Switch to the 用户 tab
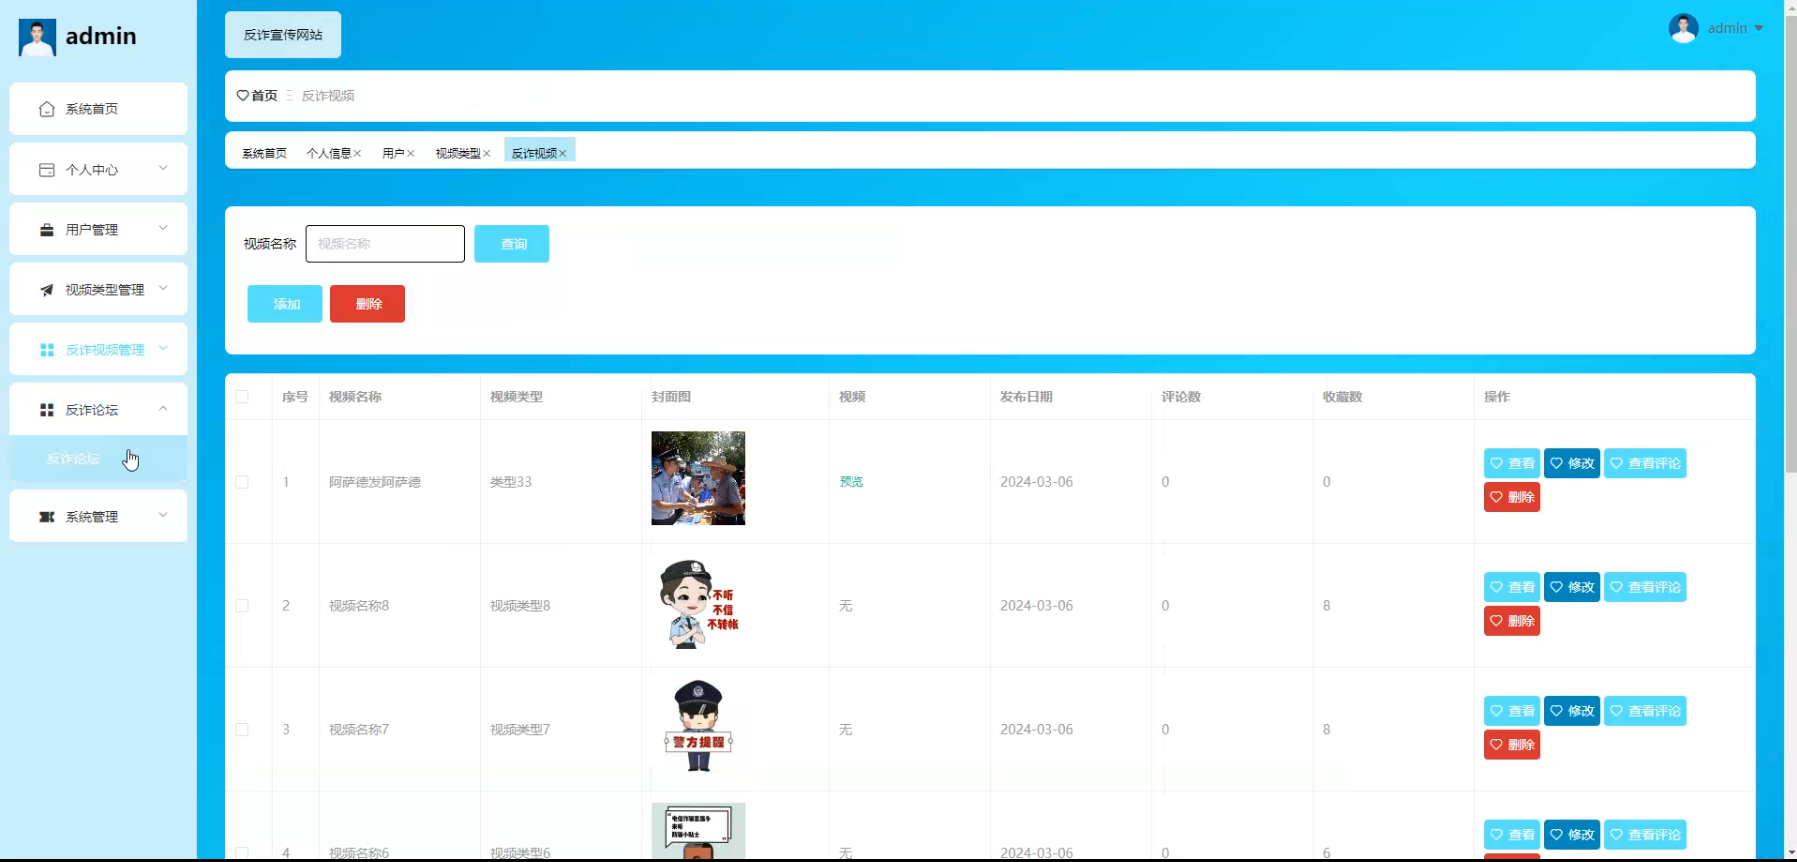 (393, 154)
